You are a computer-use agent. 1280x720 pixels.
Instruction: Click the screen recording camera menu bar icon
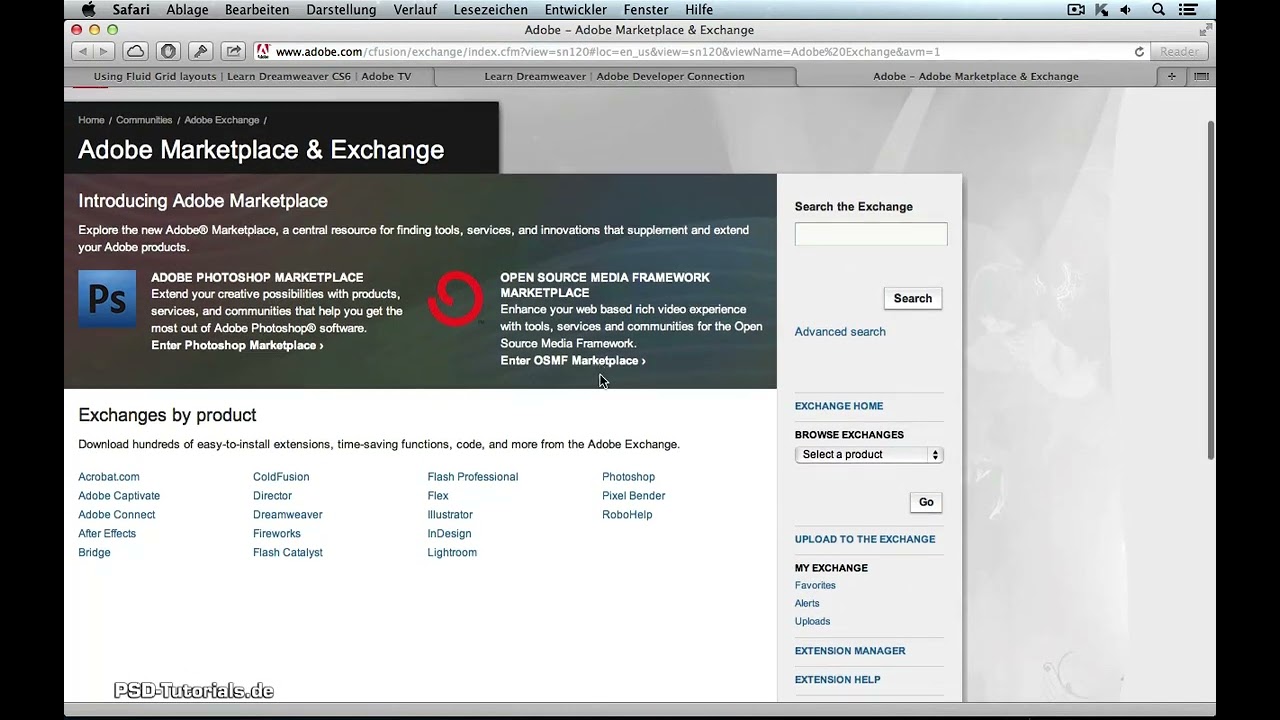point(1076,10)
